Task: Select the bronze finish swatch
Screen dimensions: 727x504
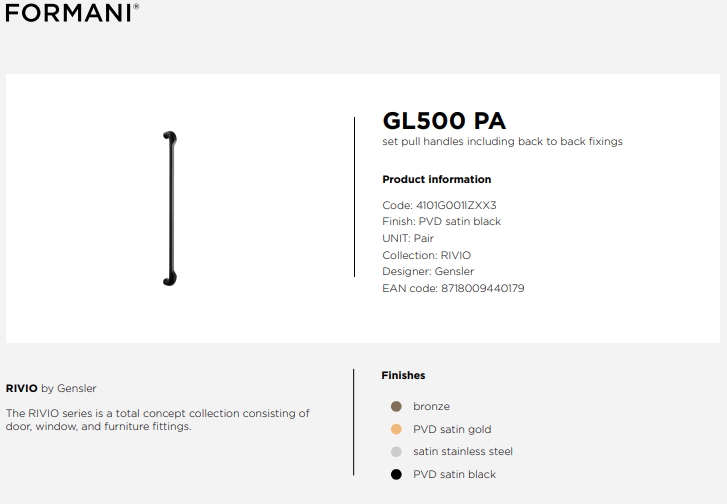Action: 396,407
